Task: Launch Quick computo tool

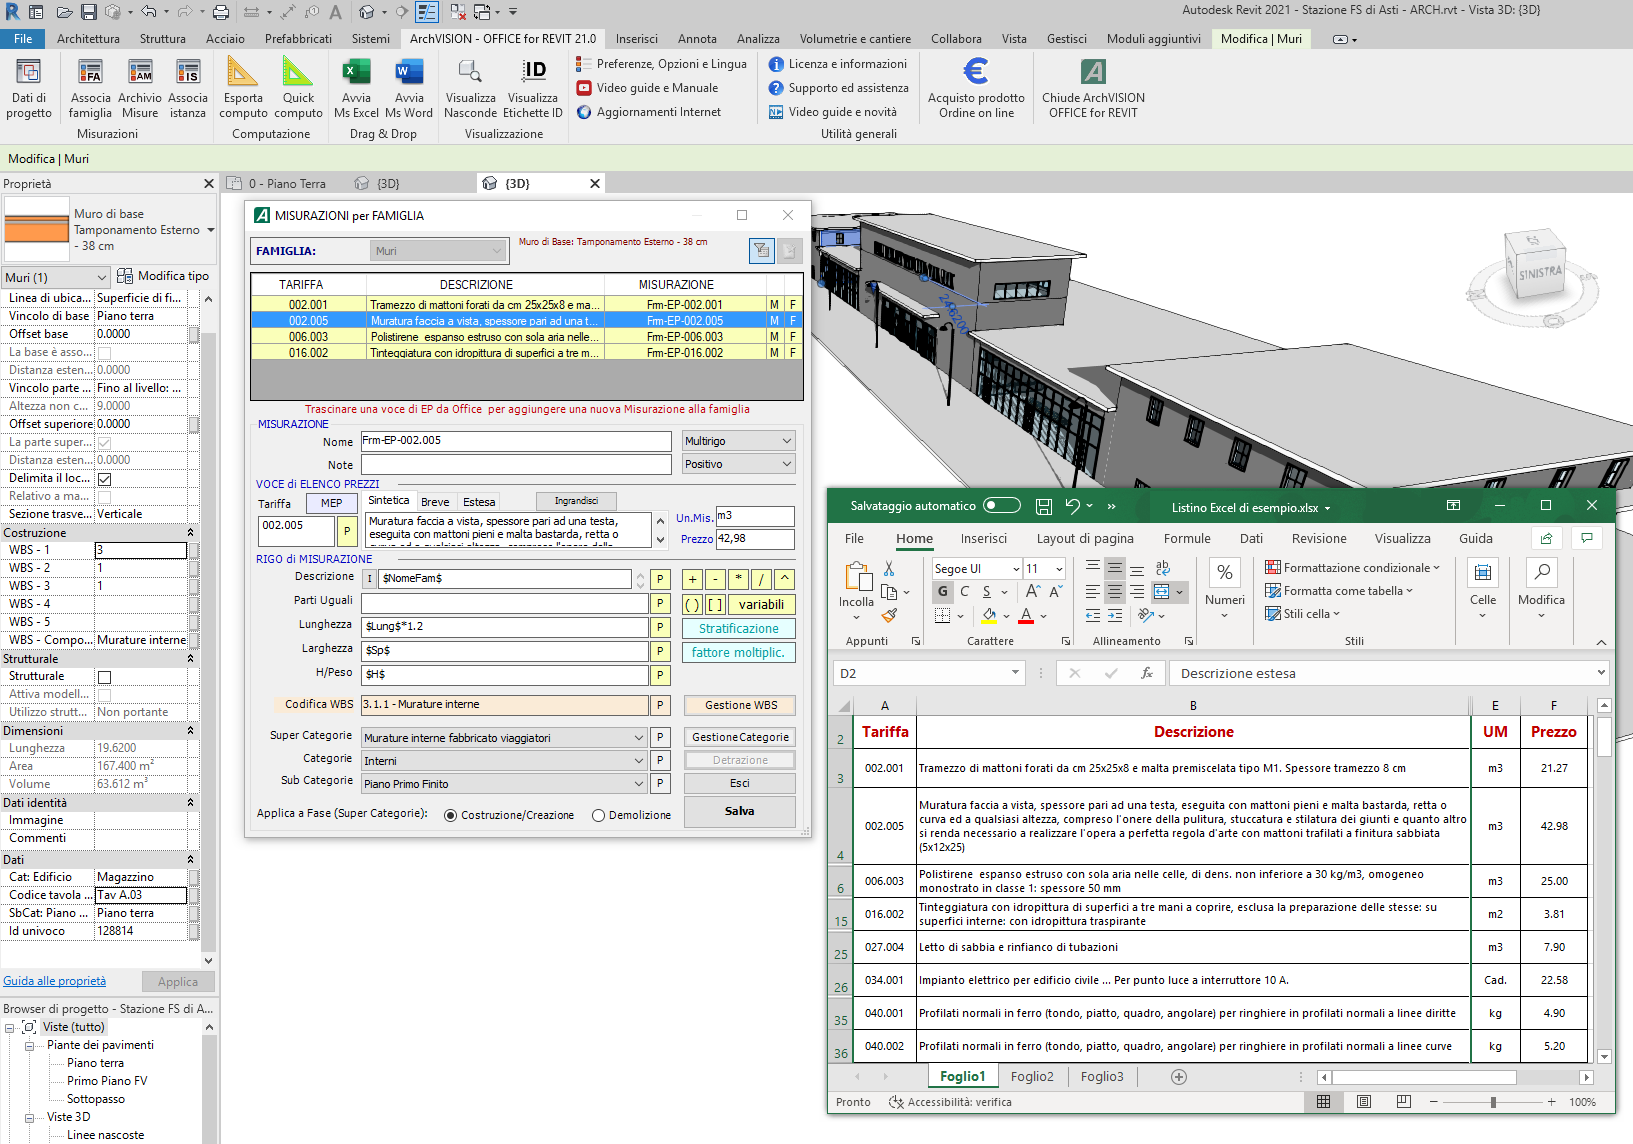Action: (298, 88)
